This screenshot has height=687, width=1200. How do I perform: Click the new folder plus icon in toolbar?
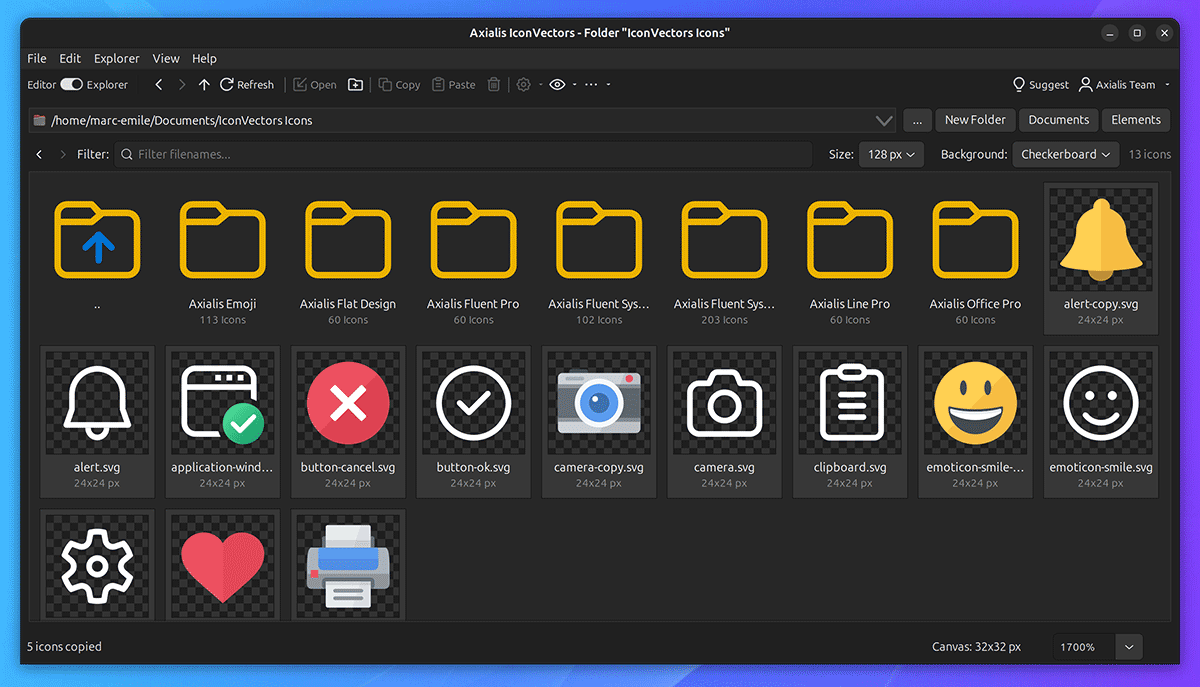click(x=355, y=85)
